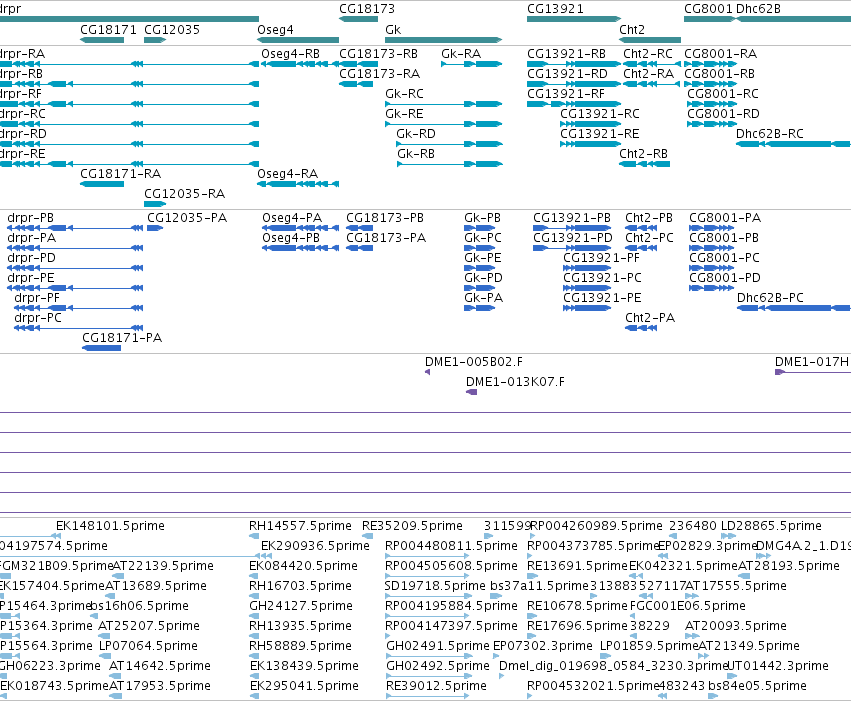The image size is (851, 701).
Task: Click the Oseg4 gene label
Action: [275, 29]
